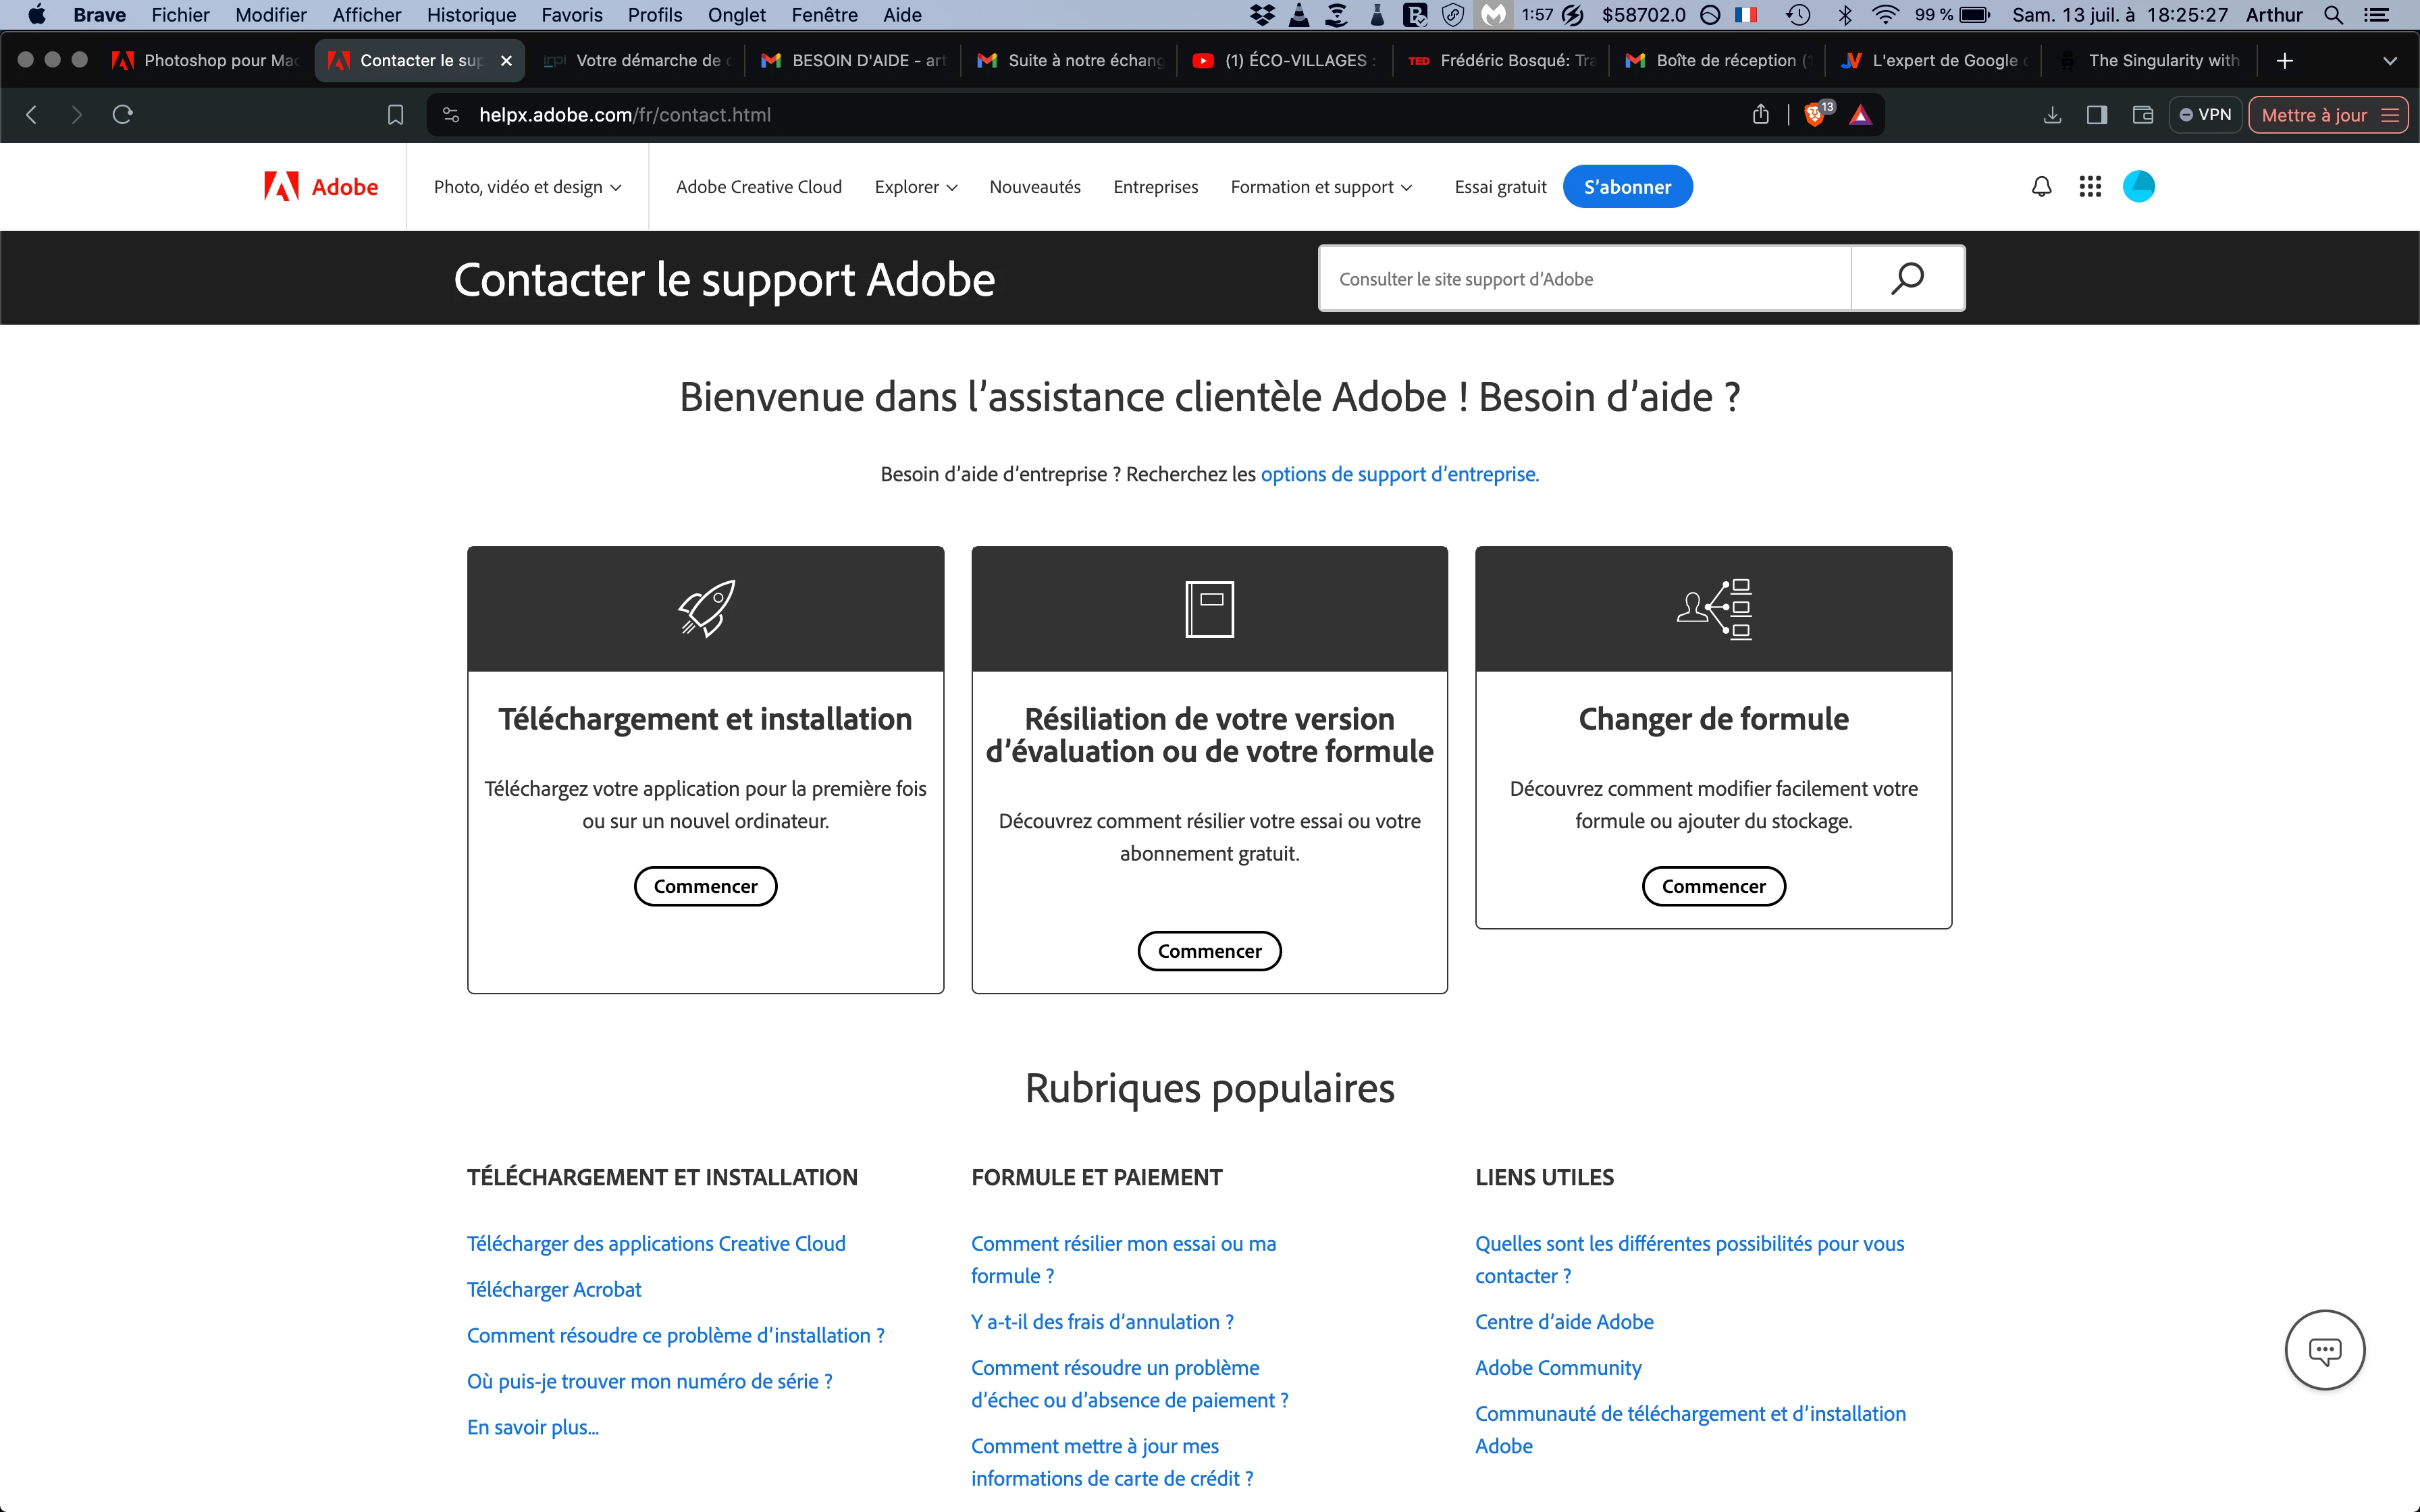Click the S'abonner button
The height and width of the screenshot is (1512, 2420).
(x=1627, y=187)
